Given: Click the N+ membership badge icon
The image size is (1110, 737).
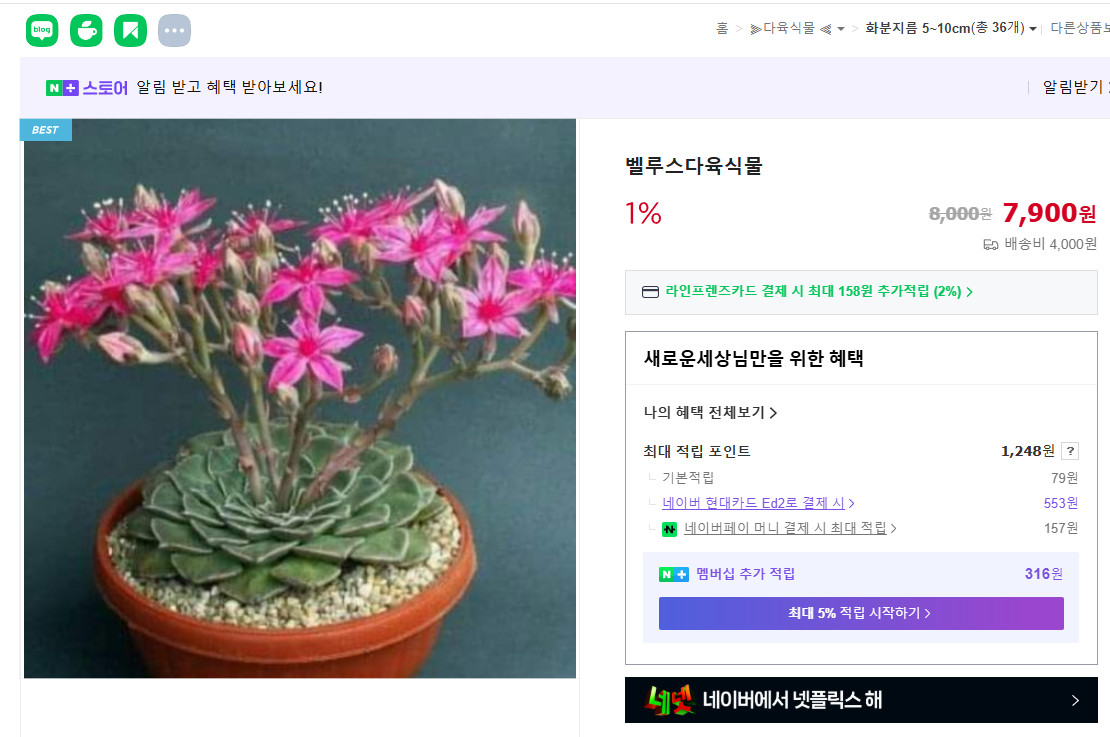Looking at the screenshot, I should 673,574.
